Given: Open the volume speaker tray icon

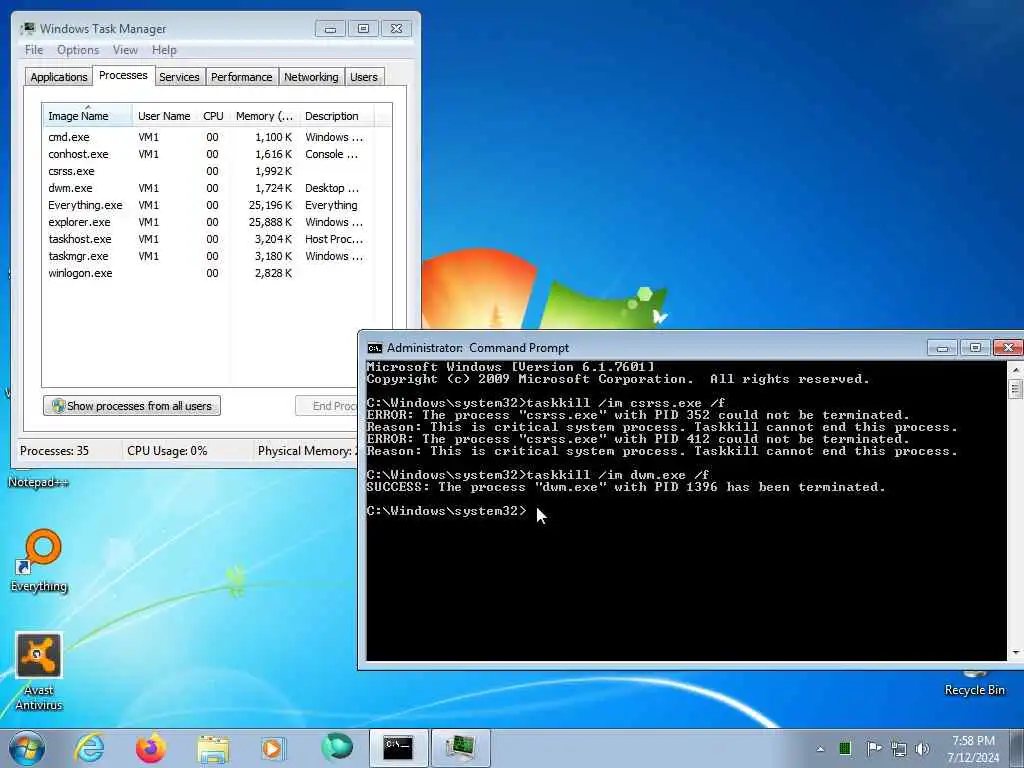Looking at the screenshot, I should pyautogui.click(x=922, y=749).
